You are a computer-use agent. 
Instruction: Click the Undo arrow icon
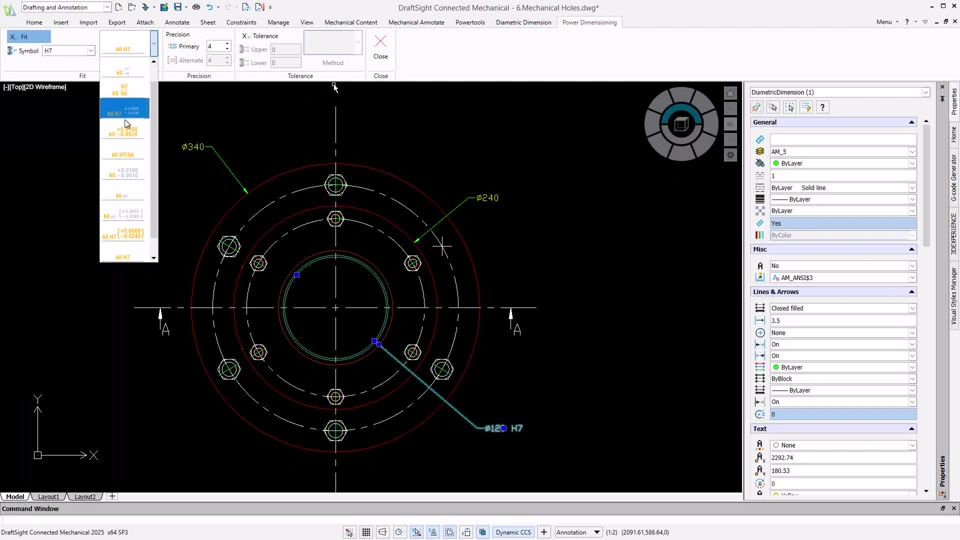210,7
